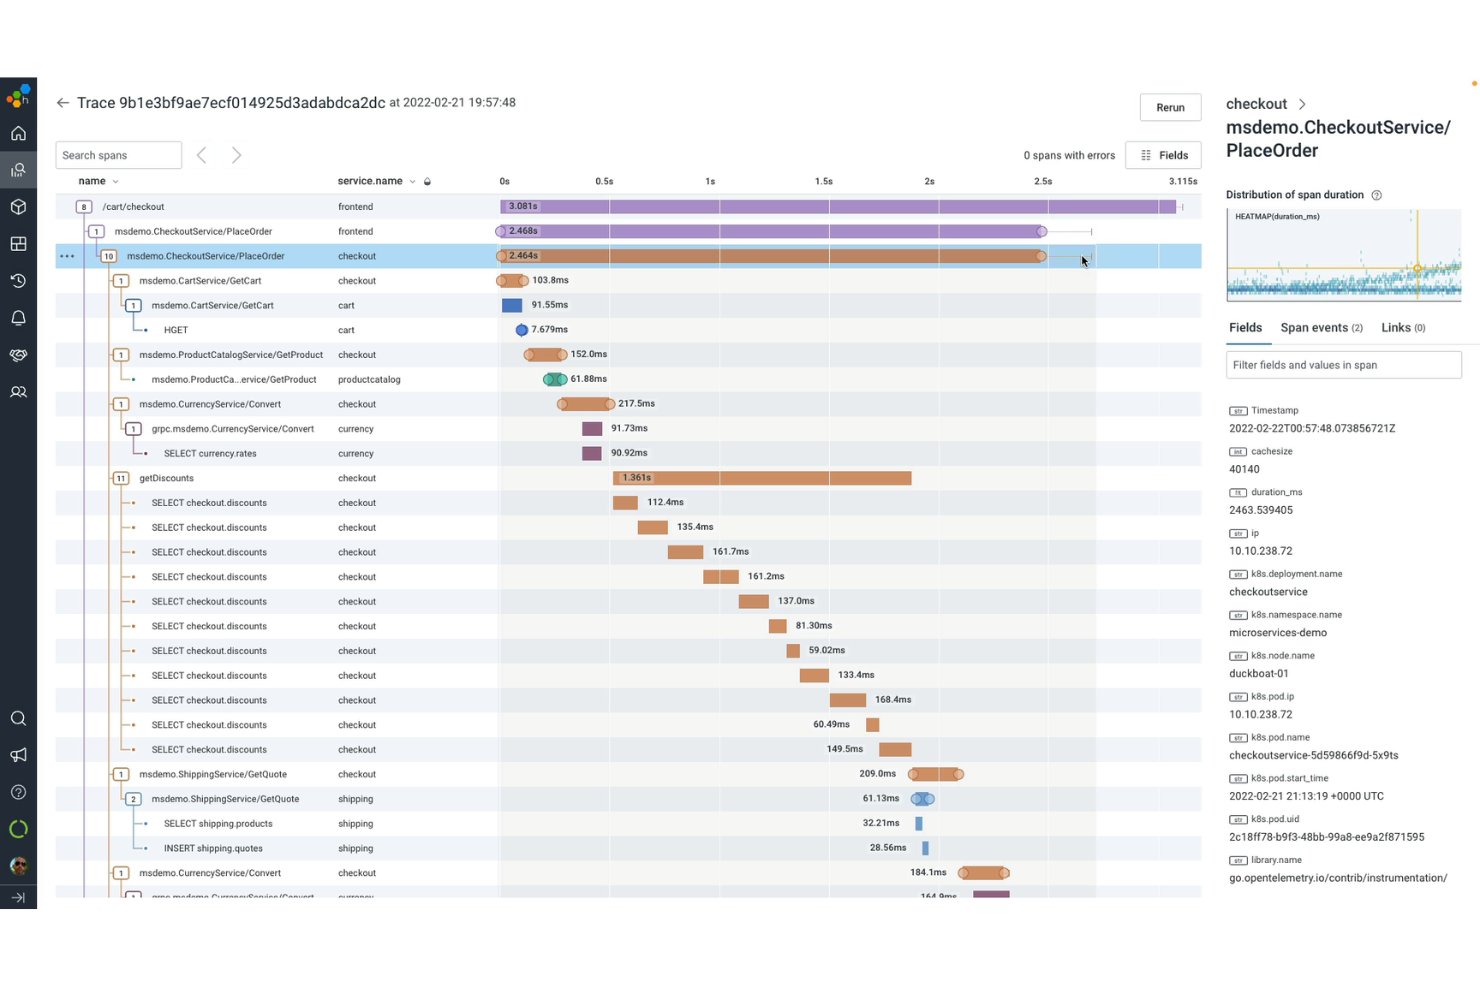Open the notifications bell icon
The image size is (1480, 987).
(x=18, y=317)
